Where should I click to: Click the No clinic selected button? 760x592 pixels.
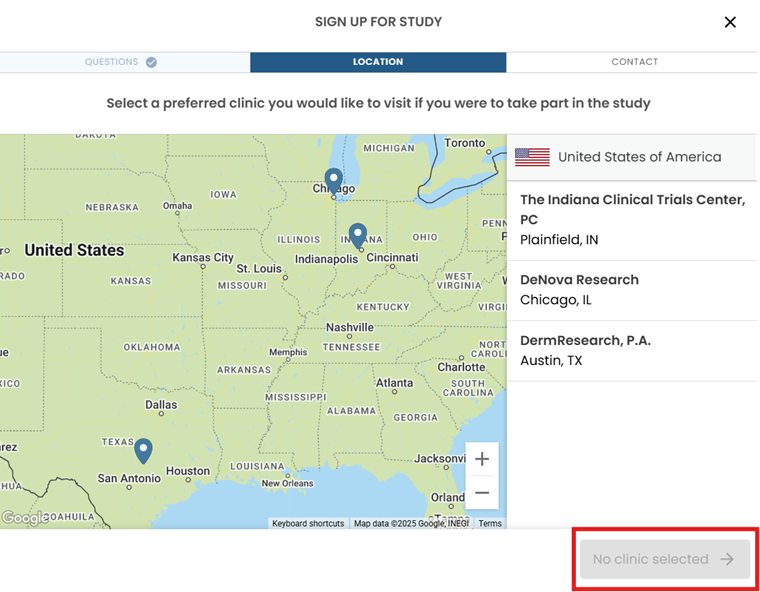pyautogui.click(x=665, y=559)
